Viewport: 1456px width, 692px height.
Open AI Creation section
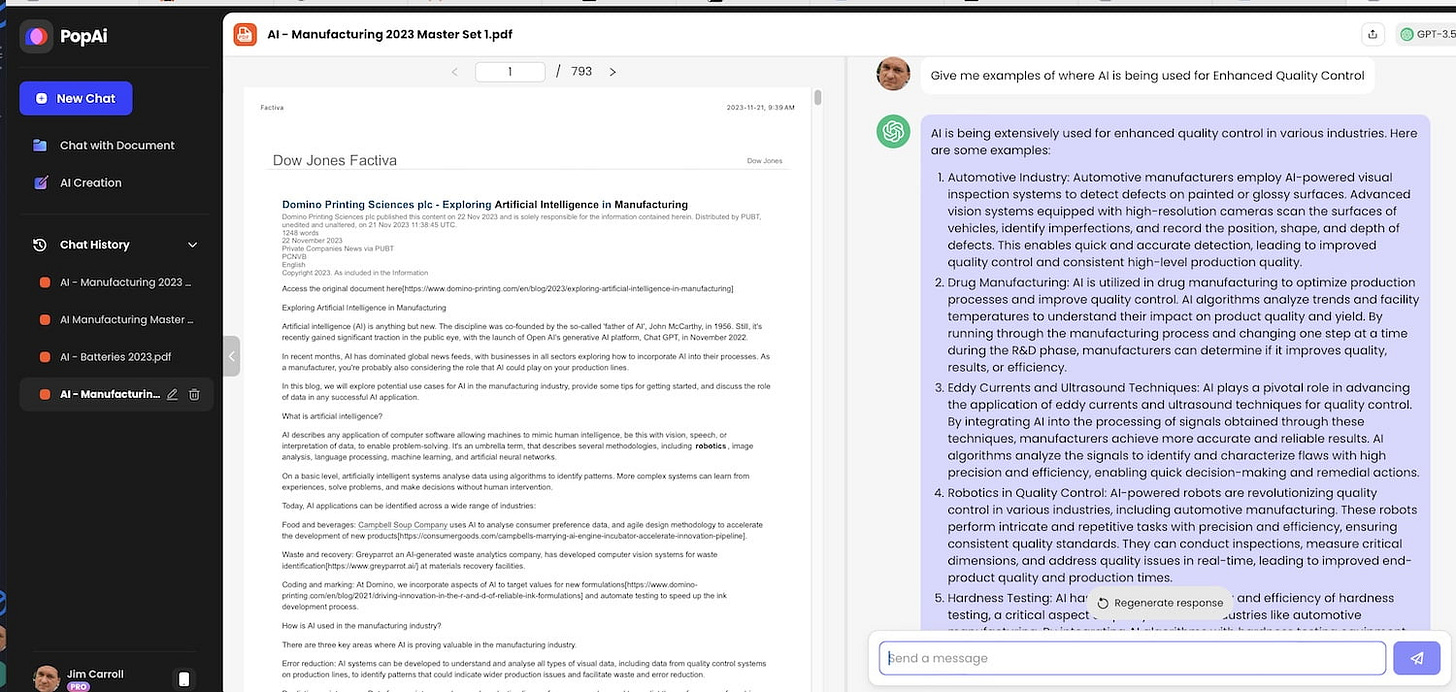91,183
